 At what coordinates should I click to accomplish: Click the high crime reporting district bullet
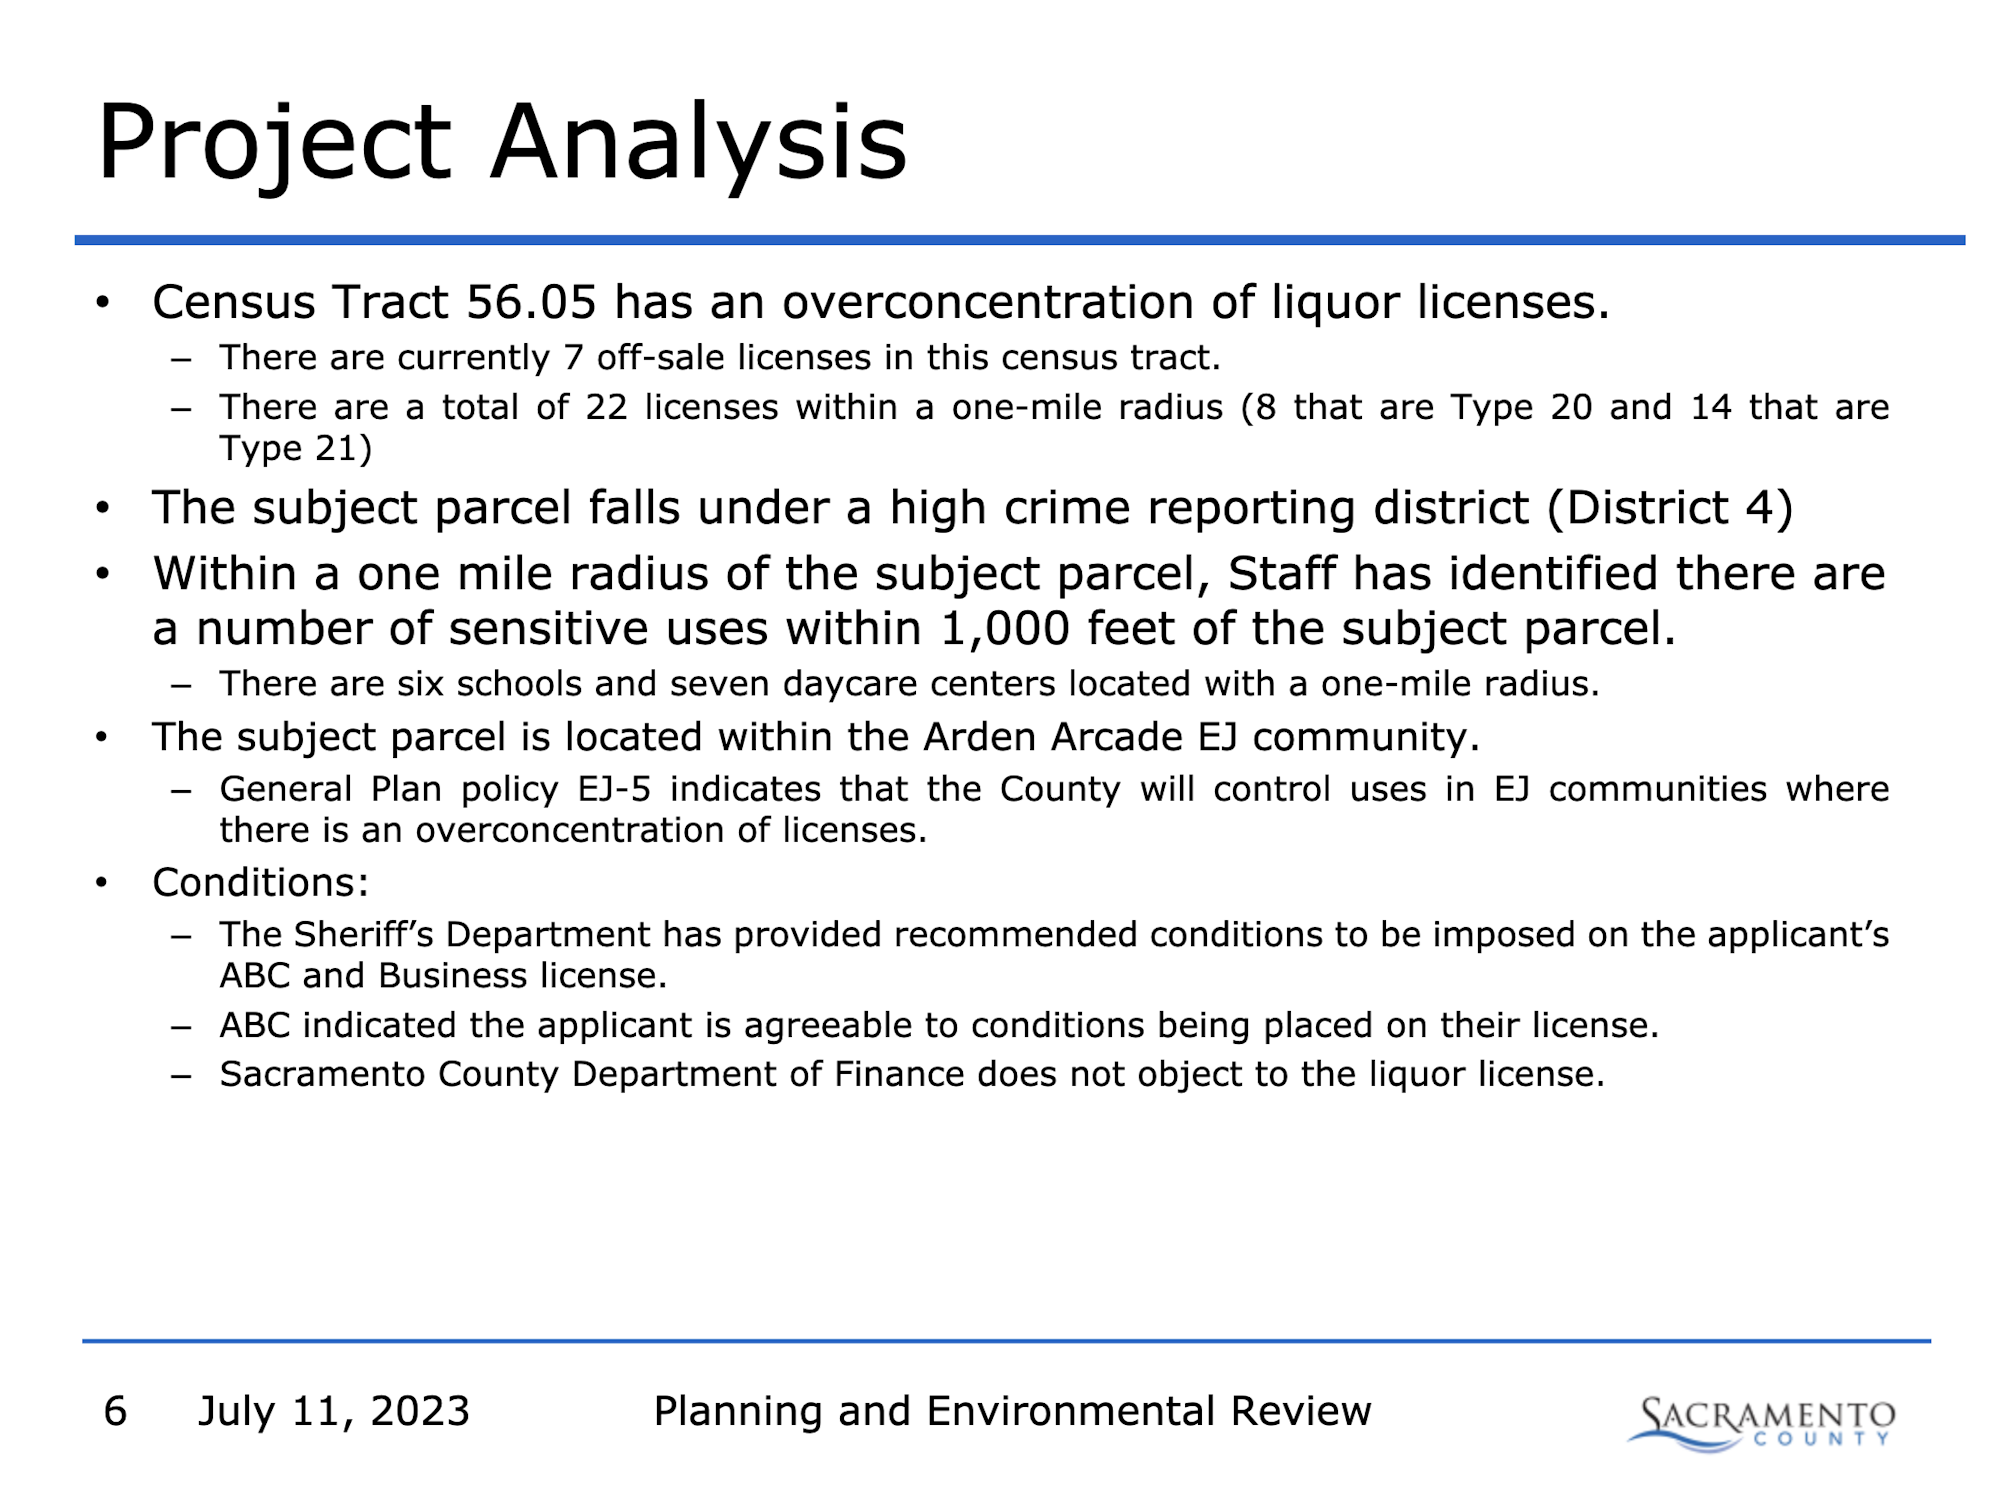coord(972,508)
